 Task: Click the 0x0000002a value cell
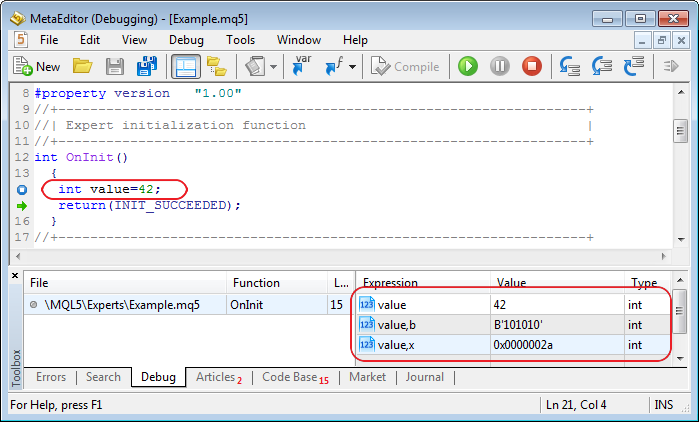click(x=557, y=345)
